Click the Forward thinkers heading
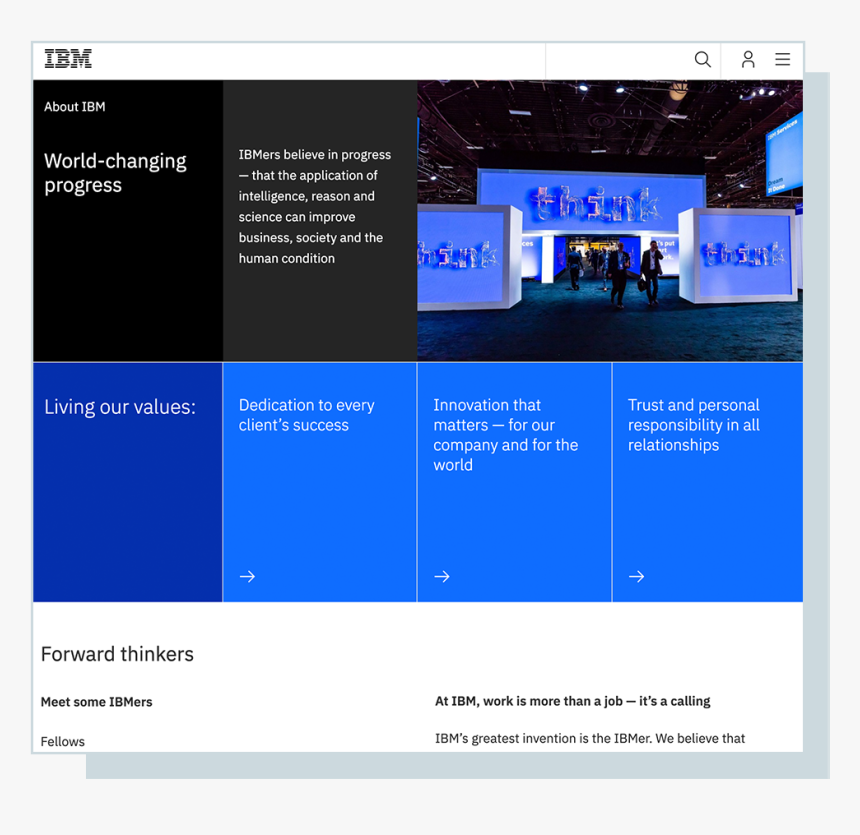Viewport: 860px width, 835px height. [x=117, y=655]
